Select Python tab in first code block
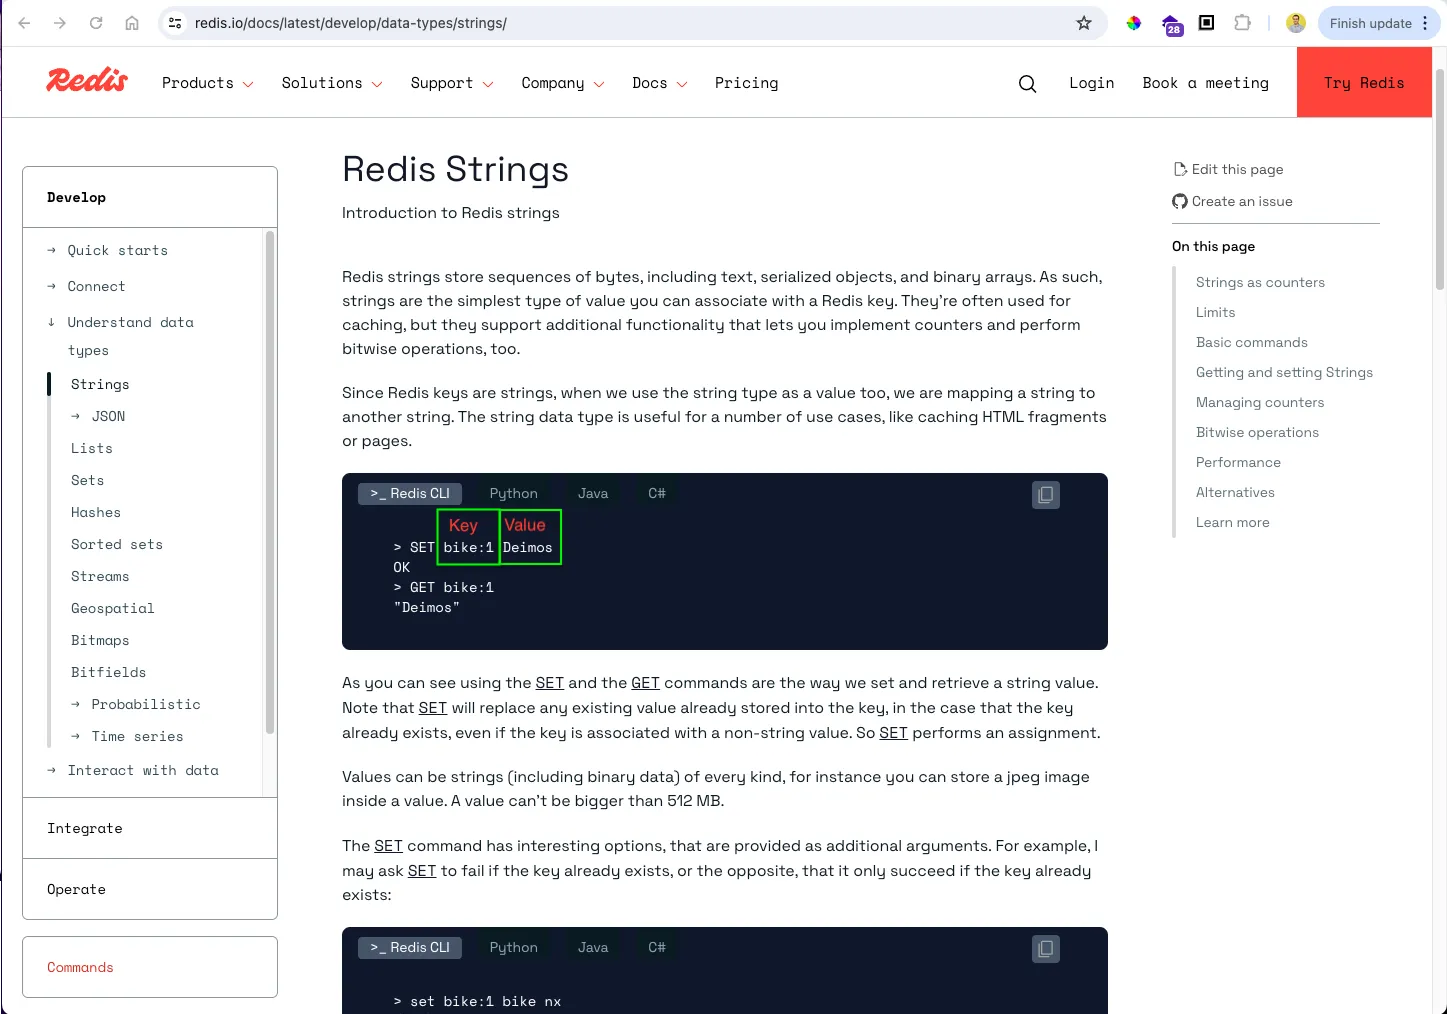Image resolution: width=1447 pixels, height=1014 pixels. point(514,494)
